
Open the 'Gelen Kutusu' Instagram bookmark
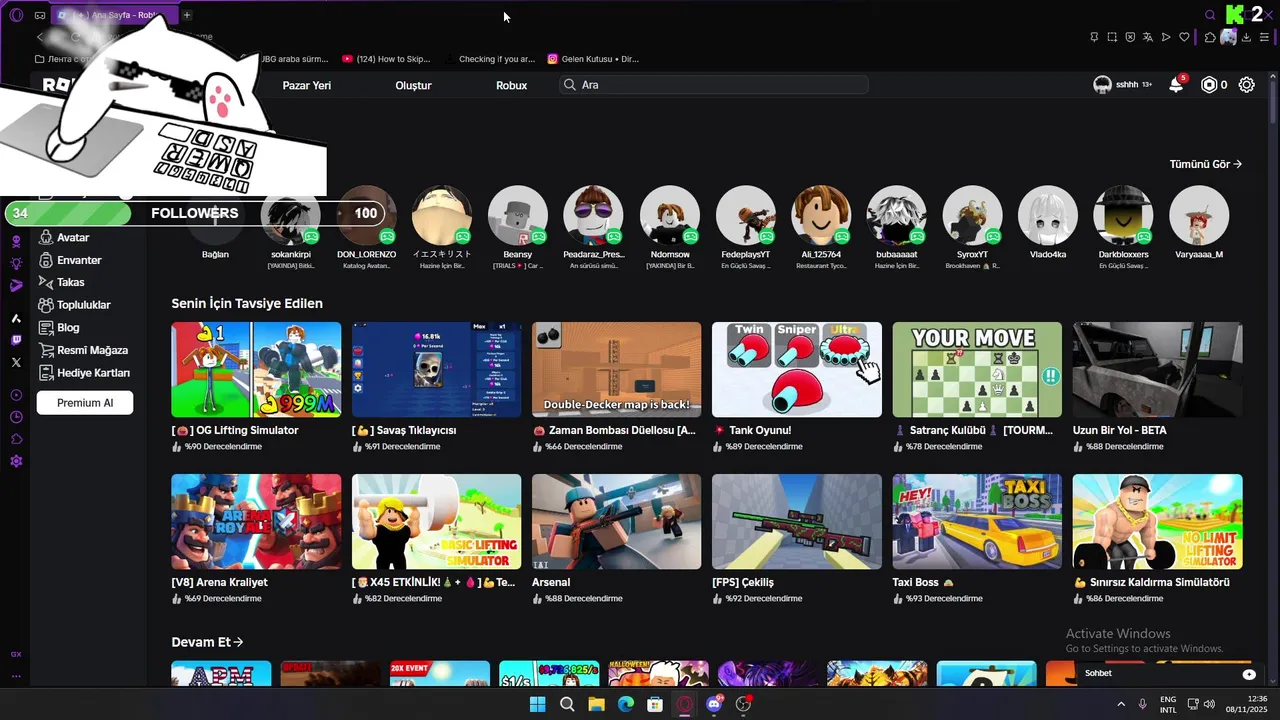pos(592,59)
